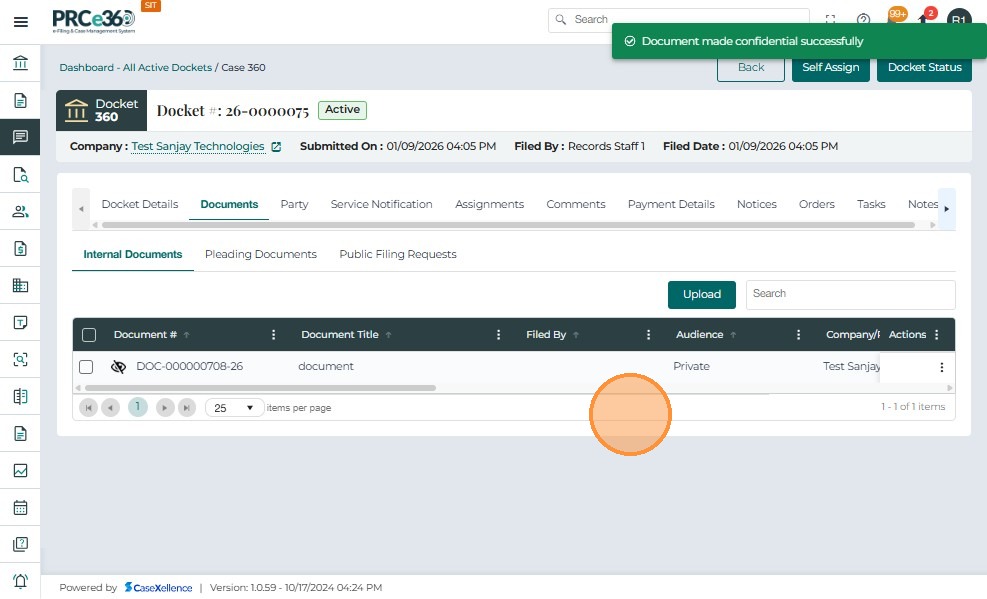Screen dimensions: 987x599
Task: Switch to Pleading Documents sub-tab
Action: [261, 254]
